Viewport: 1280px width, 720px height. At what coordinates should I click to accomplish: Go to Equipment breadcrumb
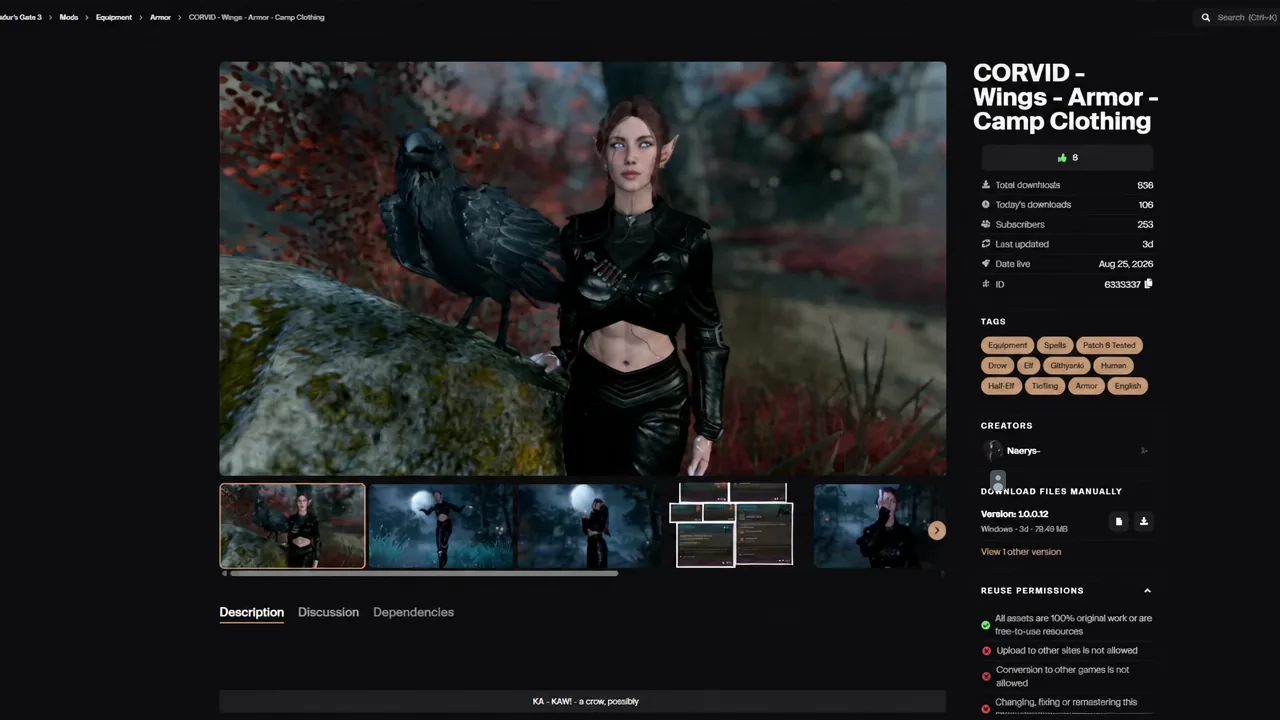[x=114, y=17]
